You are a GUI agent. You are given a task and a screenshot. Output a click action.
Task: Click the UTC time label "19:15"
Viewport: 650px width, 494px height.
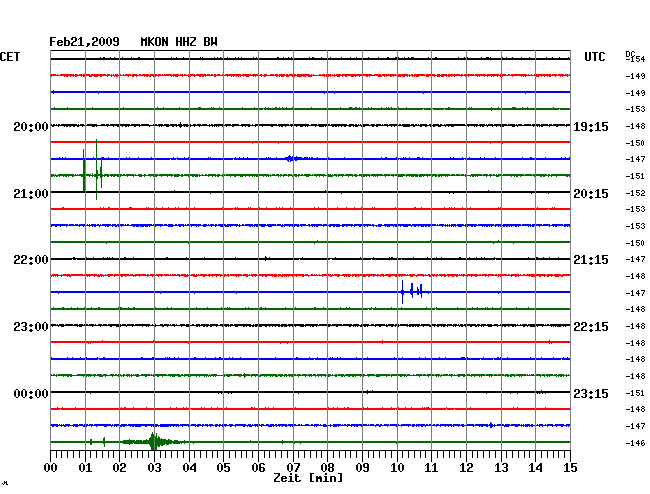click(x=591, y=127)
